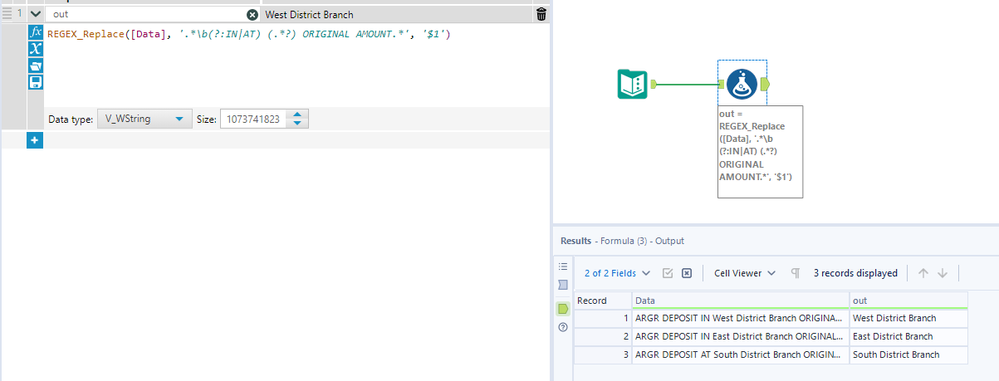999x381 pixels.
Task: Select record number 1 row cell
Action: pyautogui.click(x=603, y=318)
